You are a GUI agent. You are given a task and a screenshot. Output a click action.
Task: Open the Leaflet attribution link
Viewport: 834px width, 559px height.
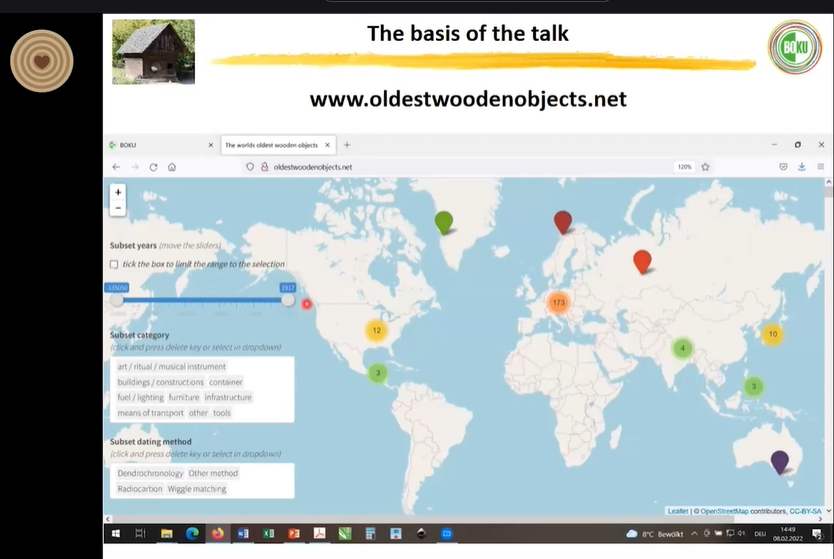[678, 511]
